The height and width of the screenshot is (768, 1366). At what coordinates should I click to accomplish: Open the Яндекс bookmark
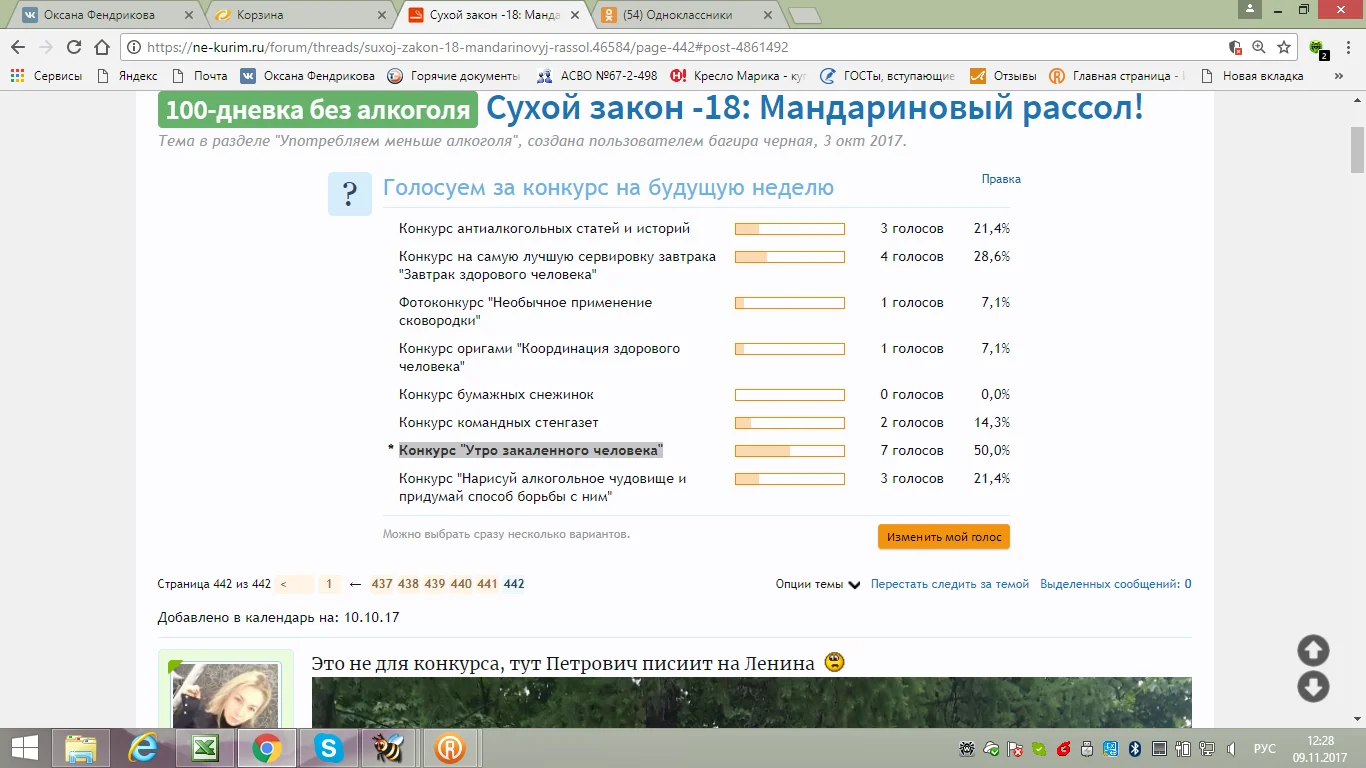(128, 76)
